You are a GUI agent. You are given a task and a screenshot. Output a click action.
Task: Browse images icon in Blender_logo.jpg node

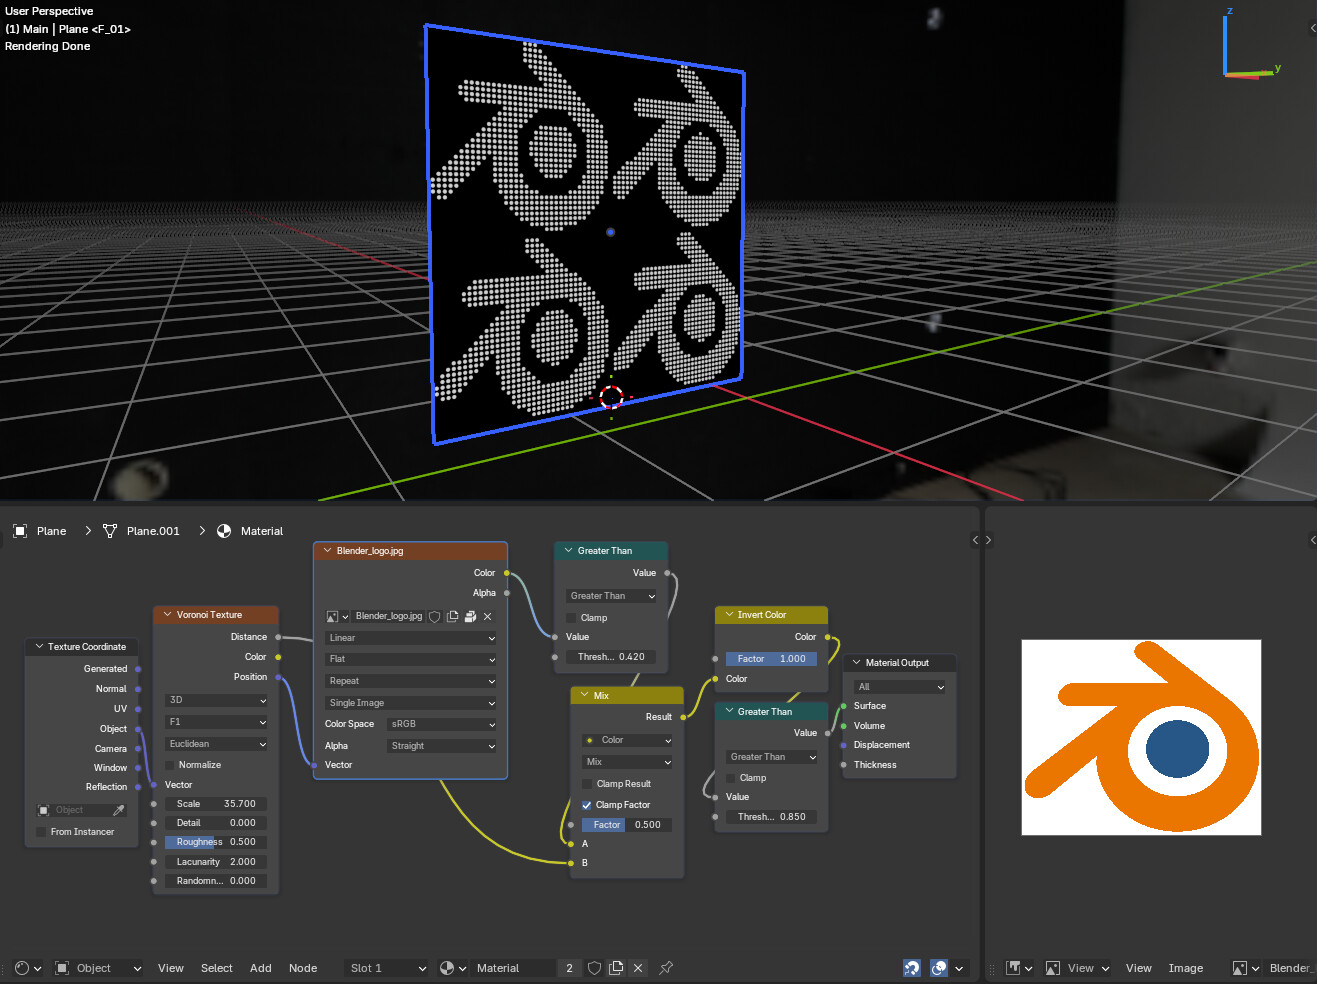tap(338, 617)
